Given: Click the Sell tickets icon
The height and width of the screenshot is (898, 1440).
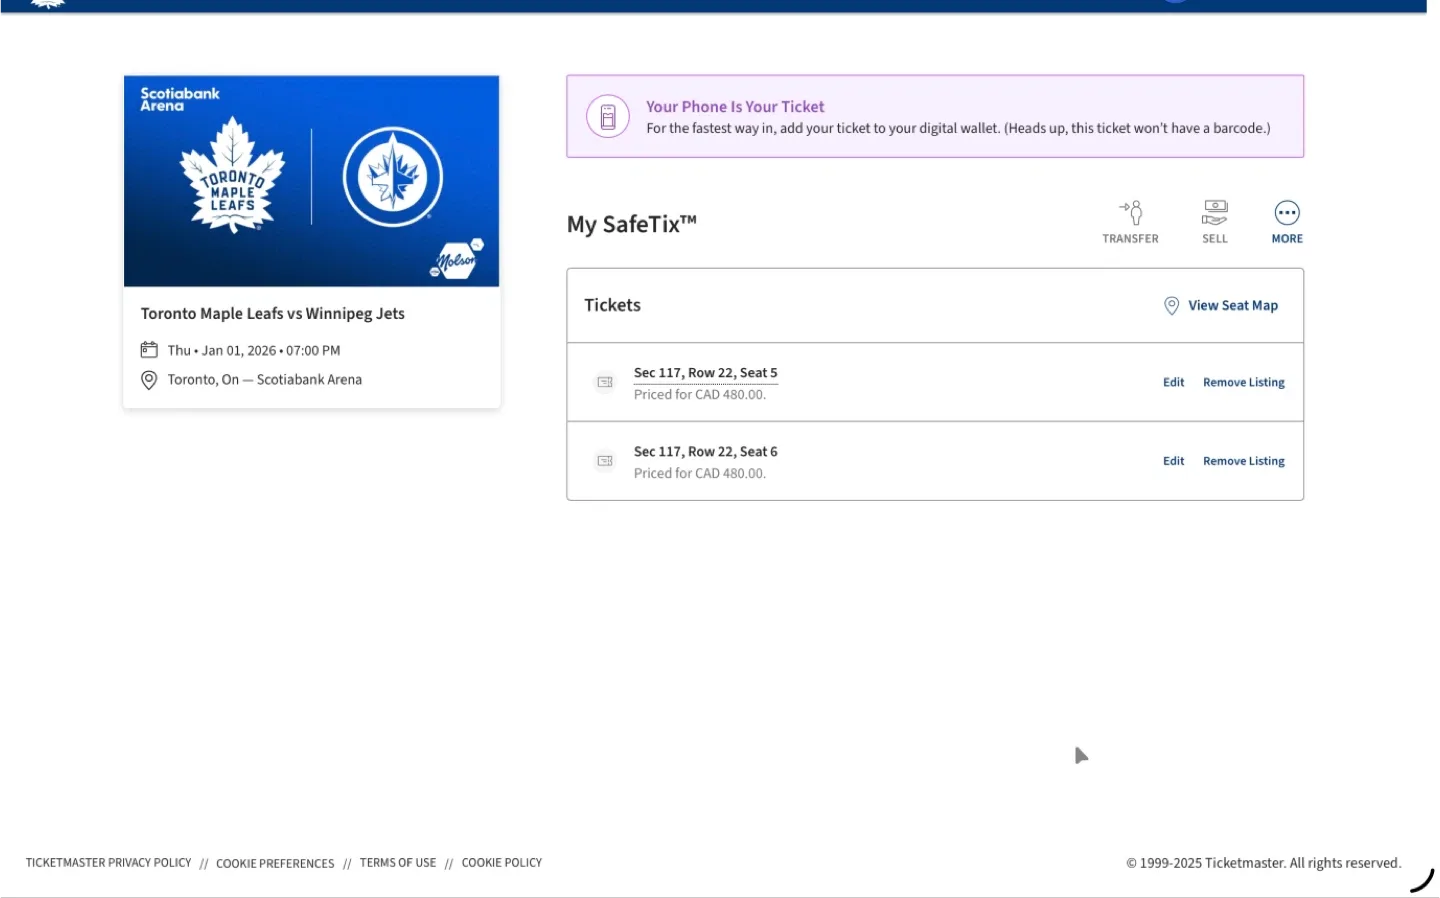Looking at the screenshot, I should click(x=1214, y=214).
